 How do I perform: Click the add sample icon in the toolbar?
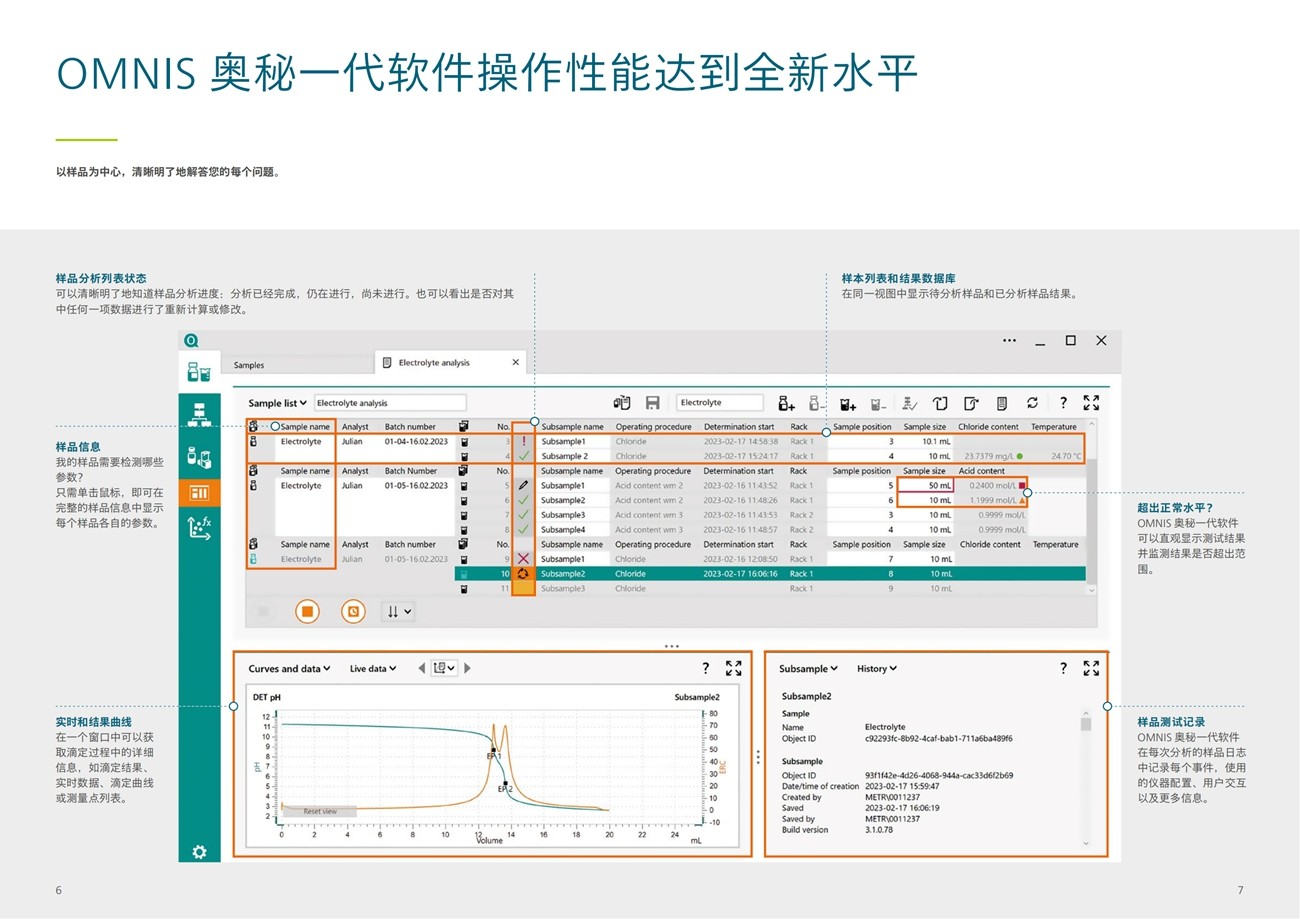tap(786, 403)
